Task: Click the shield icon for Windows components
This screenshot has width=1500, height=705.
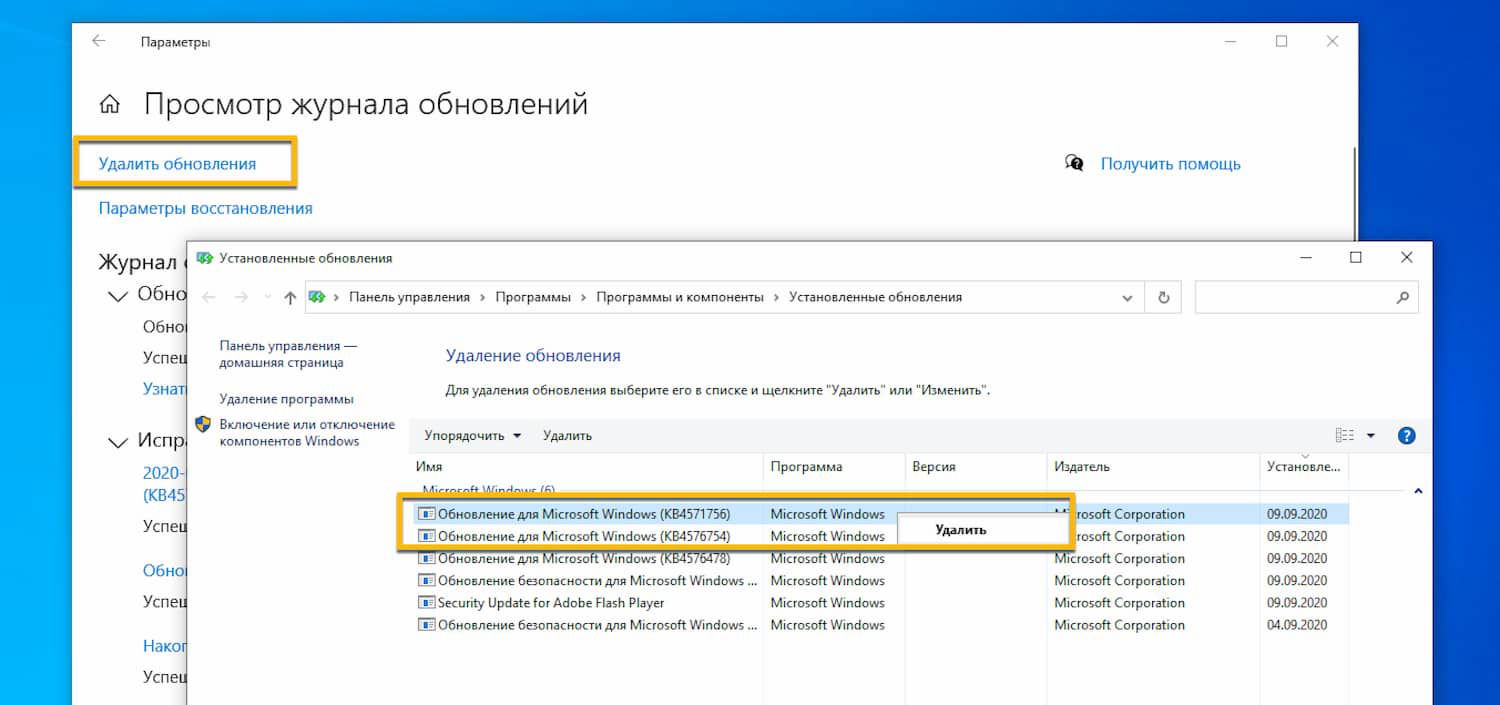Action: (x=203, y=424)
